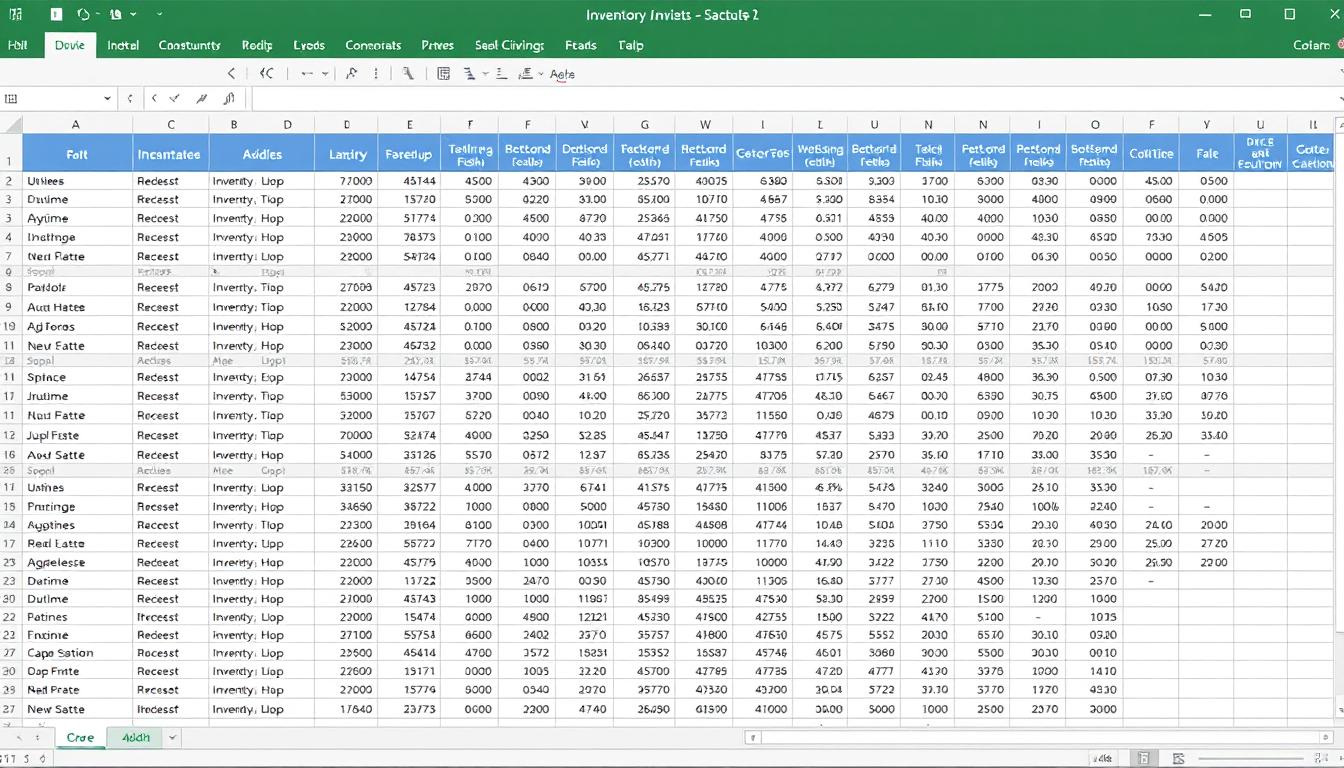The height and width of the screenshot is (768, 1344).
Task: Click the align lines toolbar icon
Action: click(x=501, y=73)
